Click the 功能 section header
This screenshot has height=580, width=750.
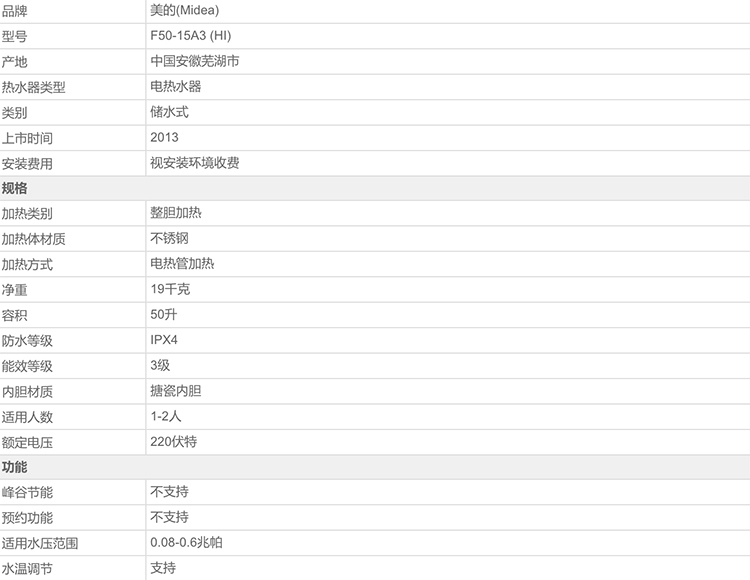pyautogui.click(x=15, y=467)
